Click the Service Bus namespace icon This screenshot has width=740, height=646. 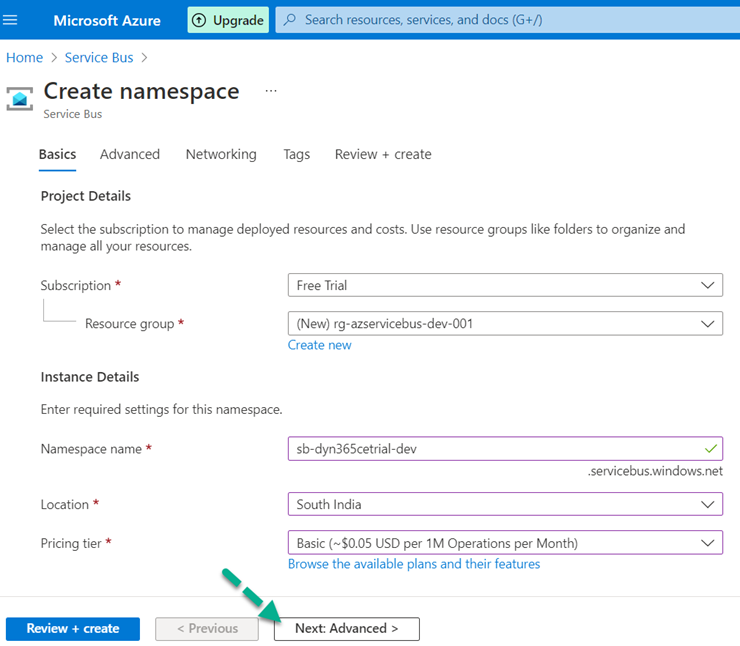click(19, 99)
